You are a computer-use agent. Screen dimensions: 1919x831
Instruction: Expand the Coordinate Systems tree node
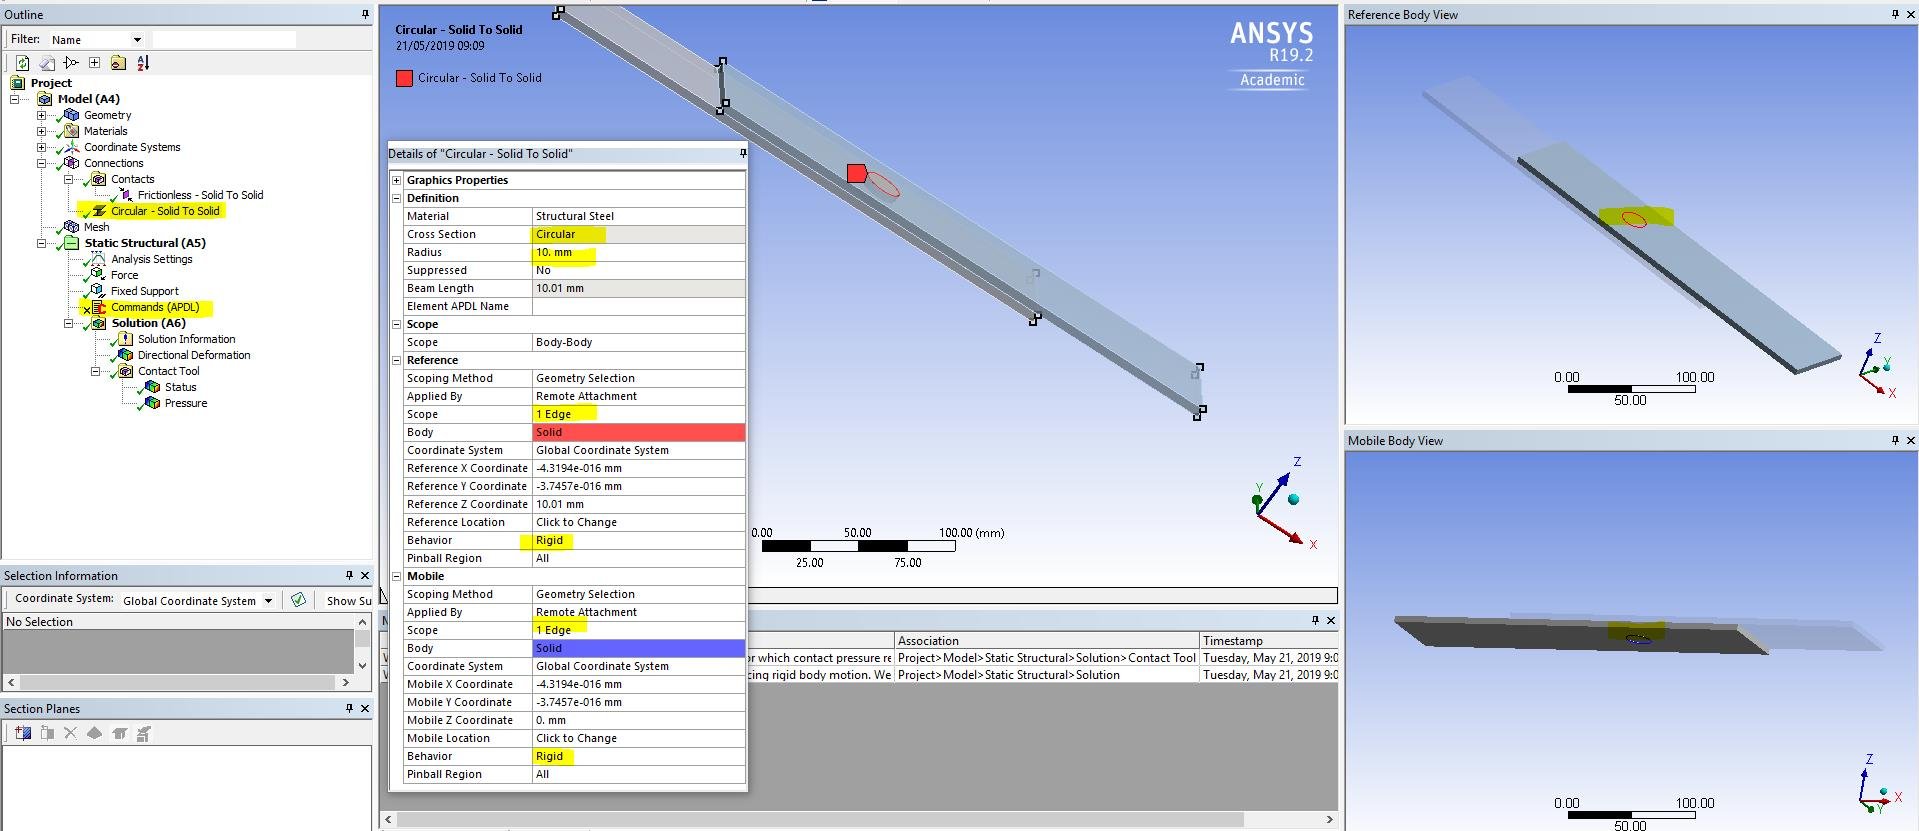coord(42,147)
